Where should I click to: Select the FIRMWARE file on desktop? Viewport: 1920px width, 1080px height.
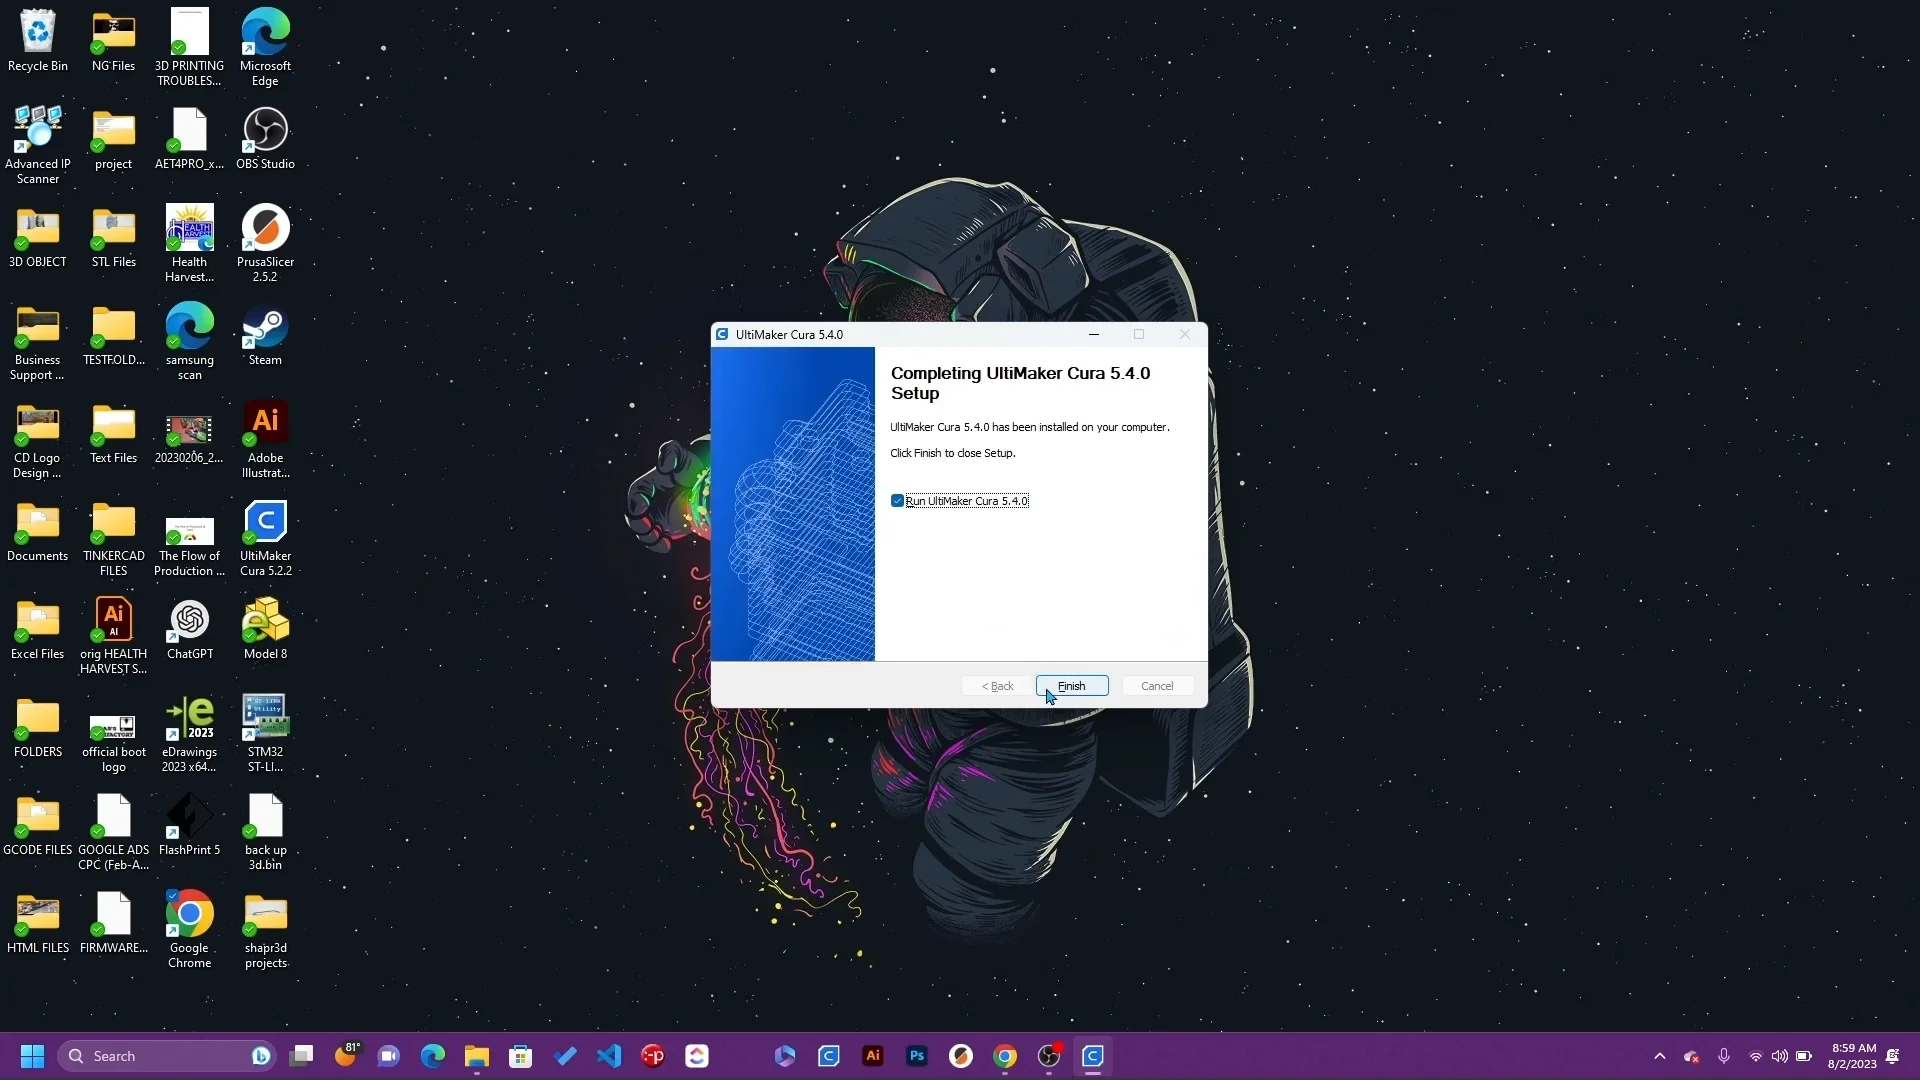point(114,923)
